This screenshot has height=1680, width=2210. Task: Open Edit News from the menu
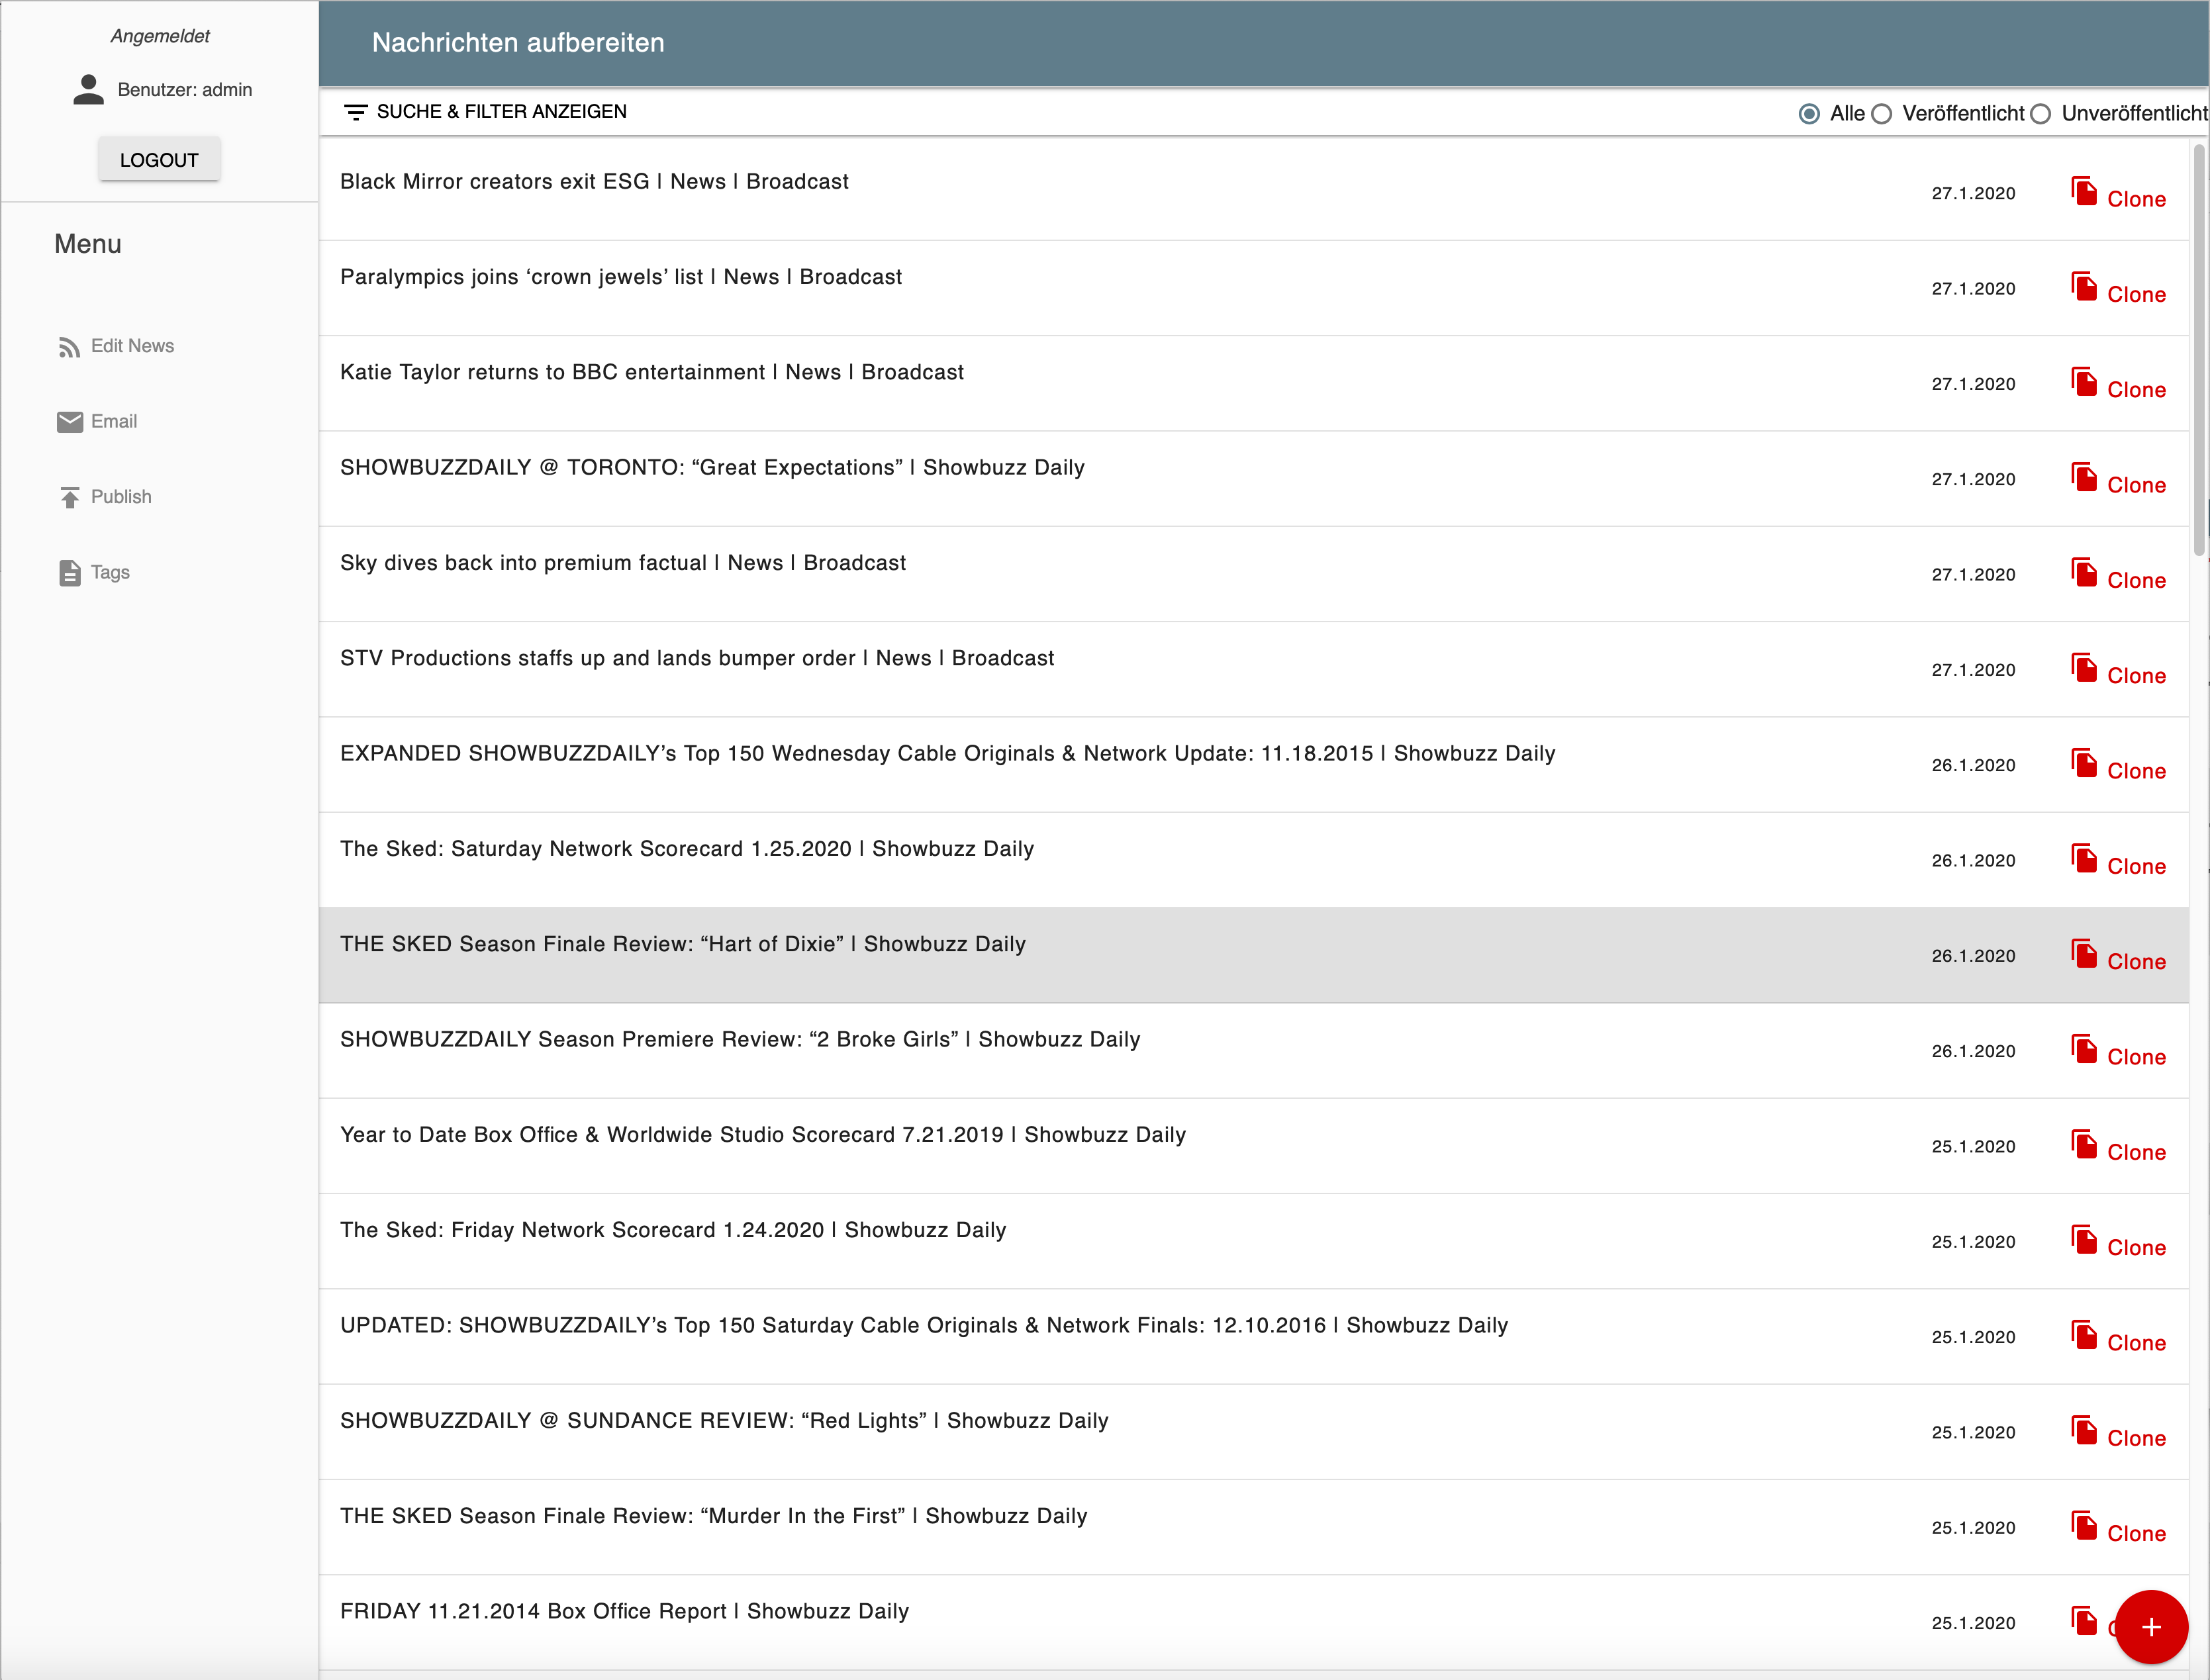pyautogui.click(x=116, y=346)
